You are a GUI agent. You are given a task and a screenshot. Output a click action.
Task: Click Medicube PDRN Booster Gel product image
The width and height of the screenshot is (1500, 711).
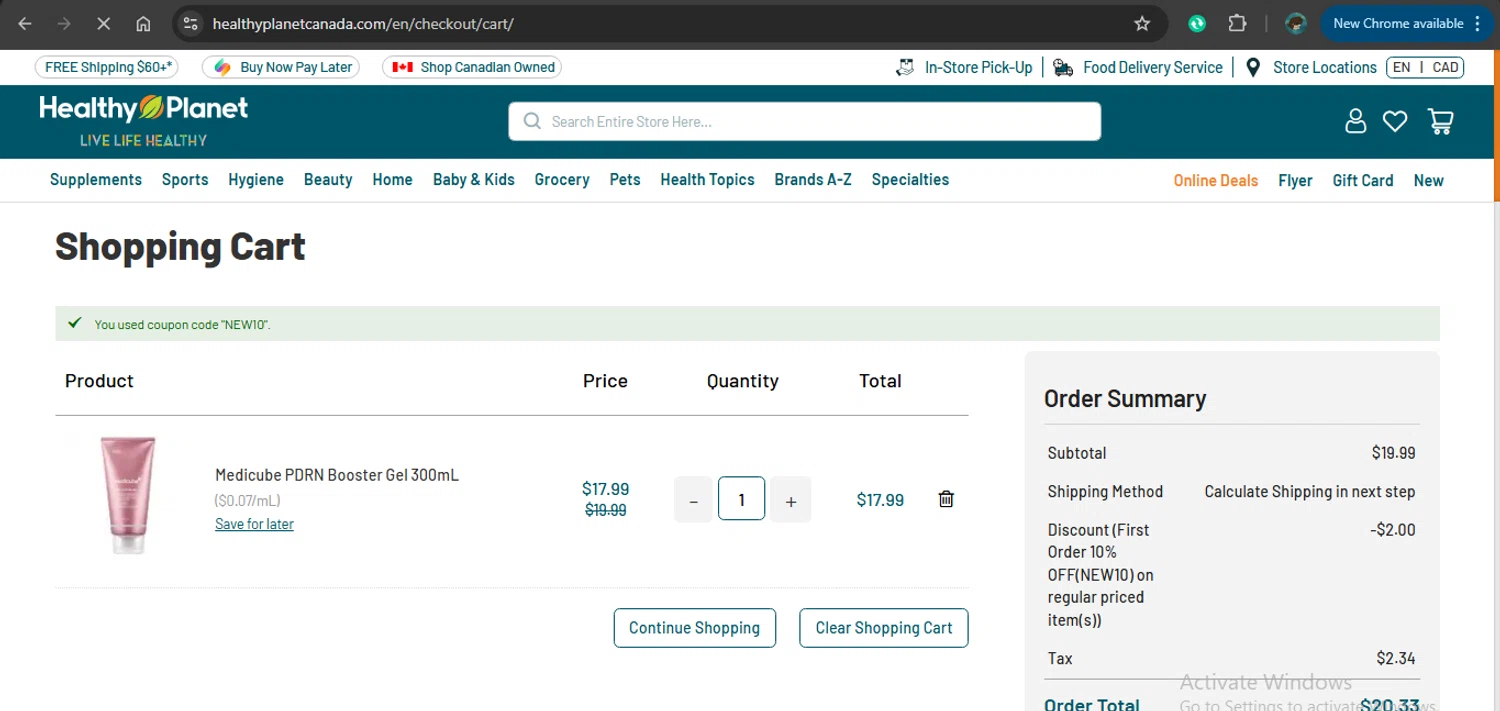128,495
